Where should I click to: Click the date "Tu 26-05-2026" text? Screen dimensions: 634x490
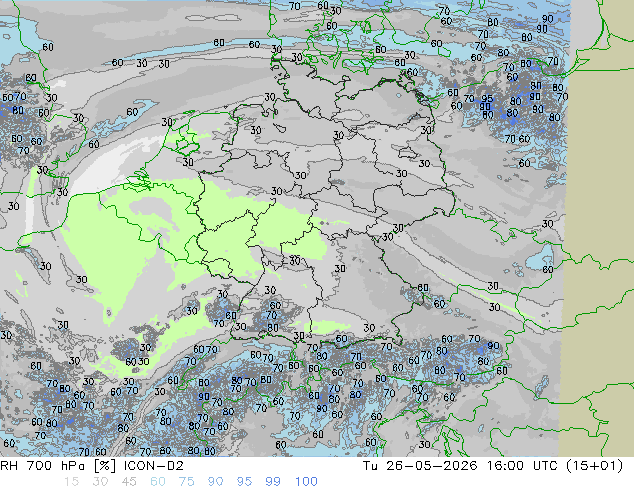(420, 466)
